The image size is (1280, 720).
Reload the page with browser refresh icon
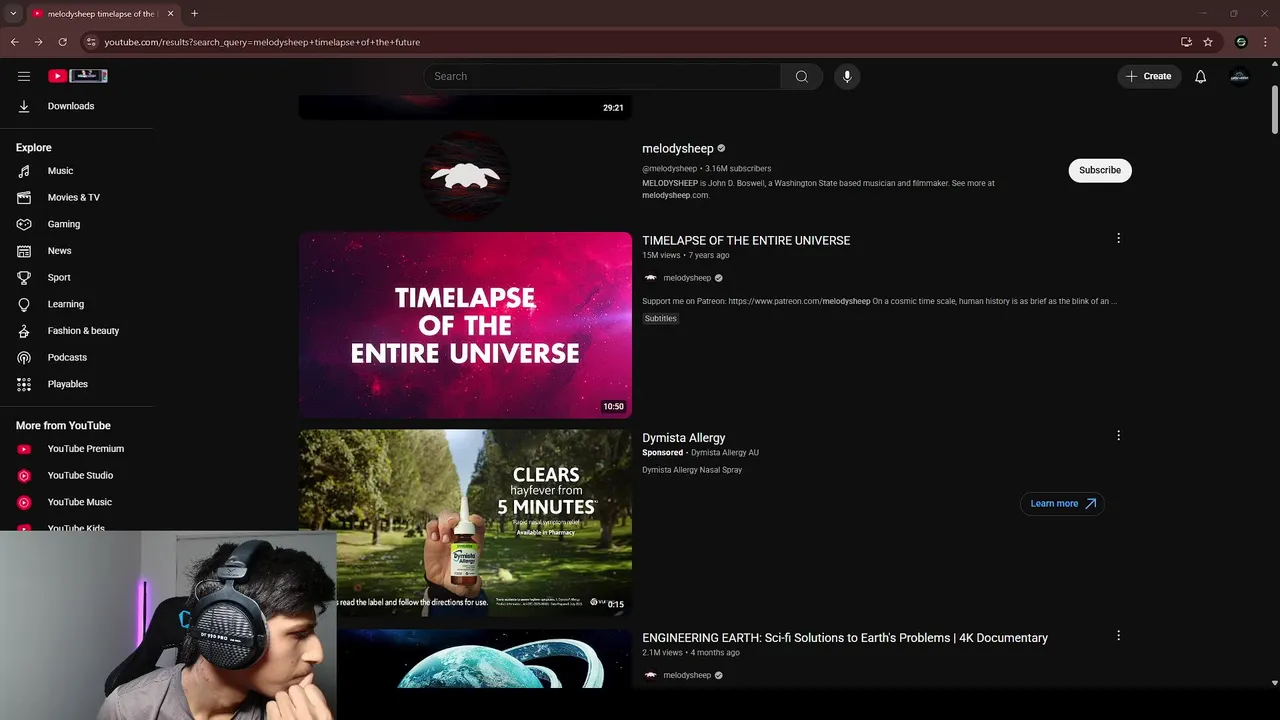(62, 42)
